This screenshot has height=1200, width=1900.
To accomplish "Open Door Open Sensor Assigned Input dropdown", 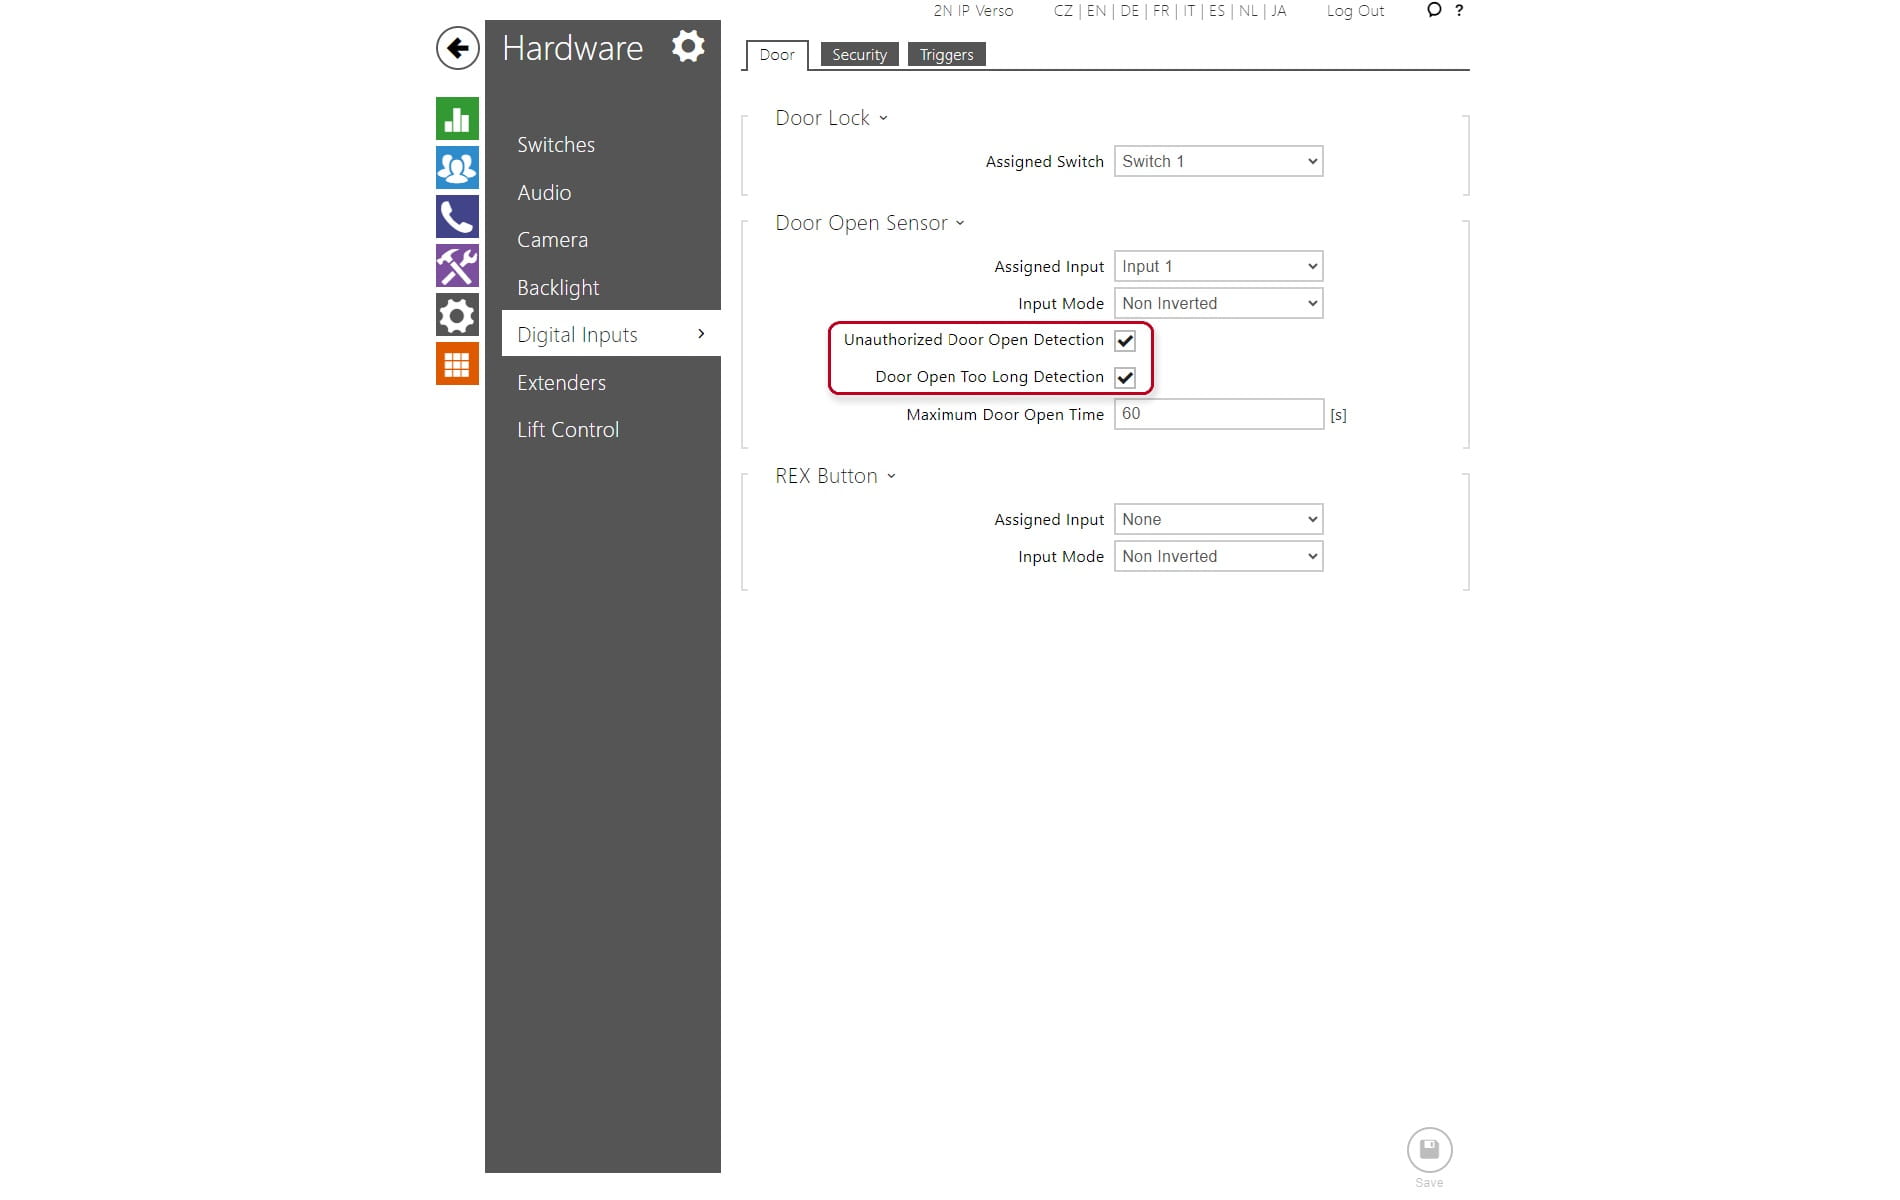I will [1218, 266].
